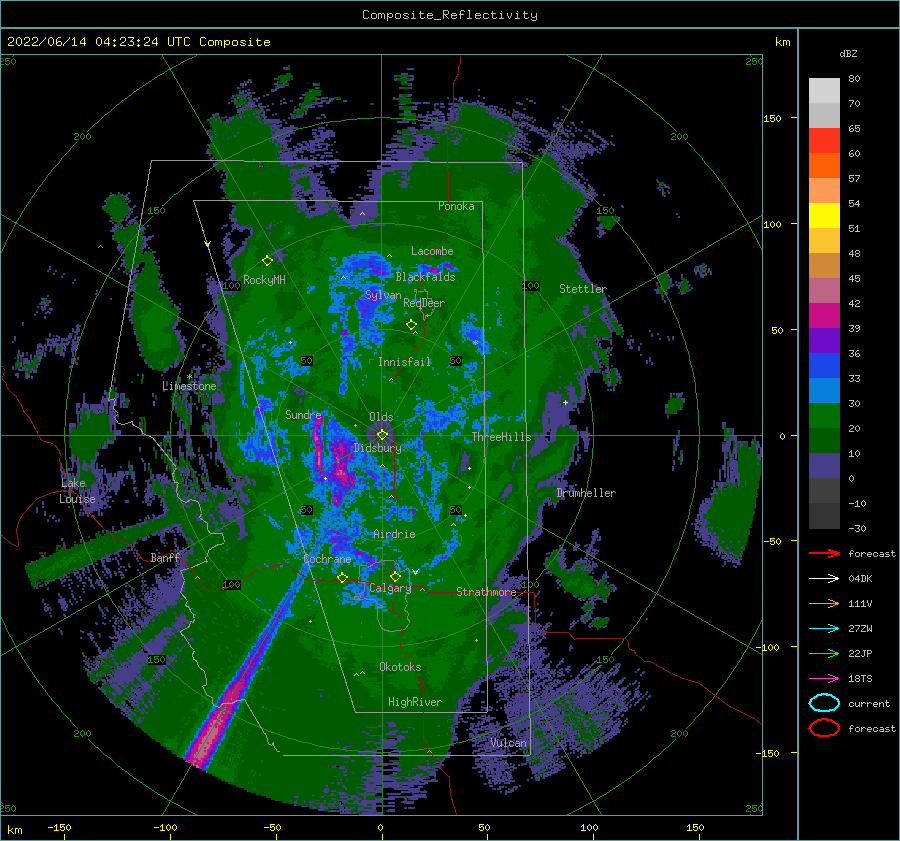Click the Airdrie label
Image resolution: width=900 pixels, height=841 pixels.
pos(394,534)
